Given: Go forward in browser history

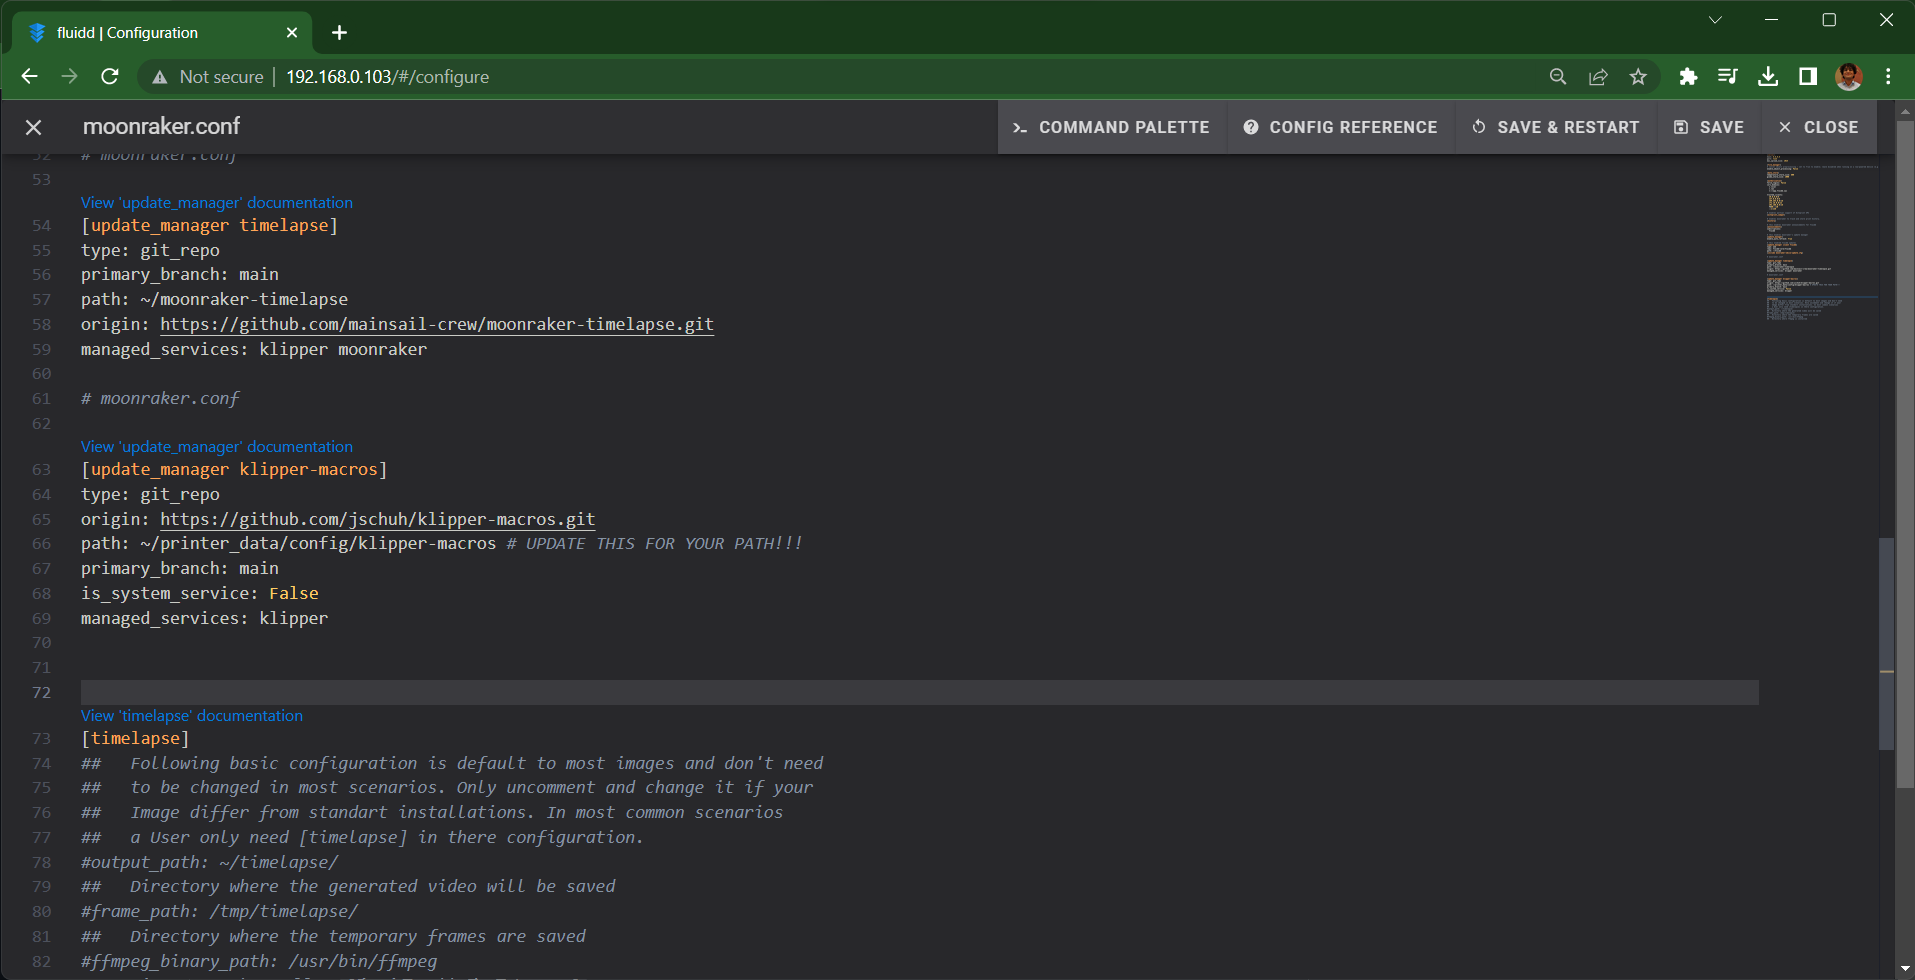Looking at the screenshot, I should coord(69,76).
